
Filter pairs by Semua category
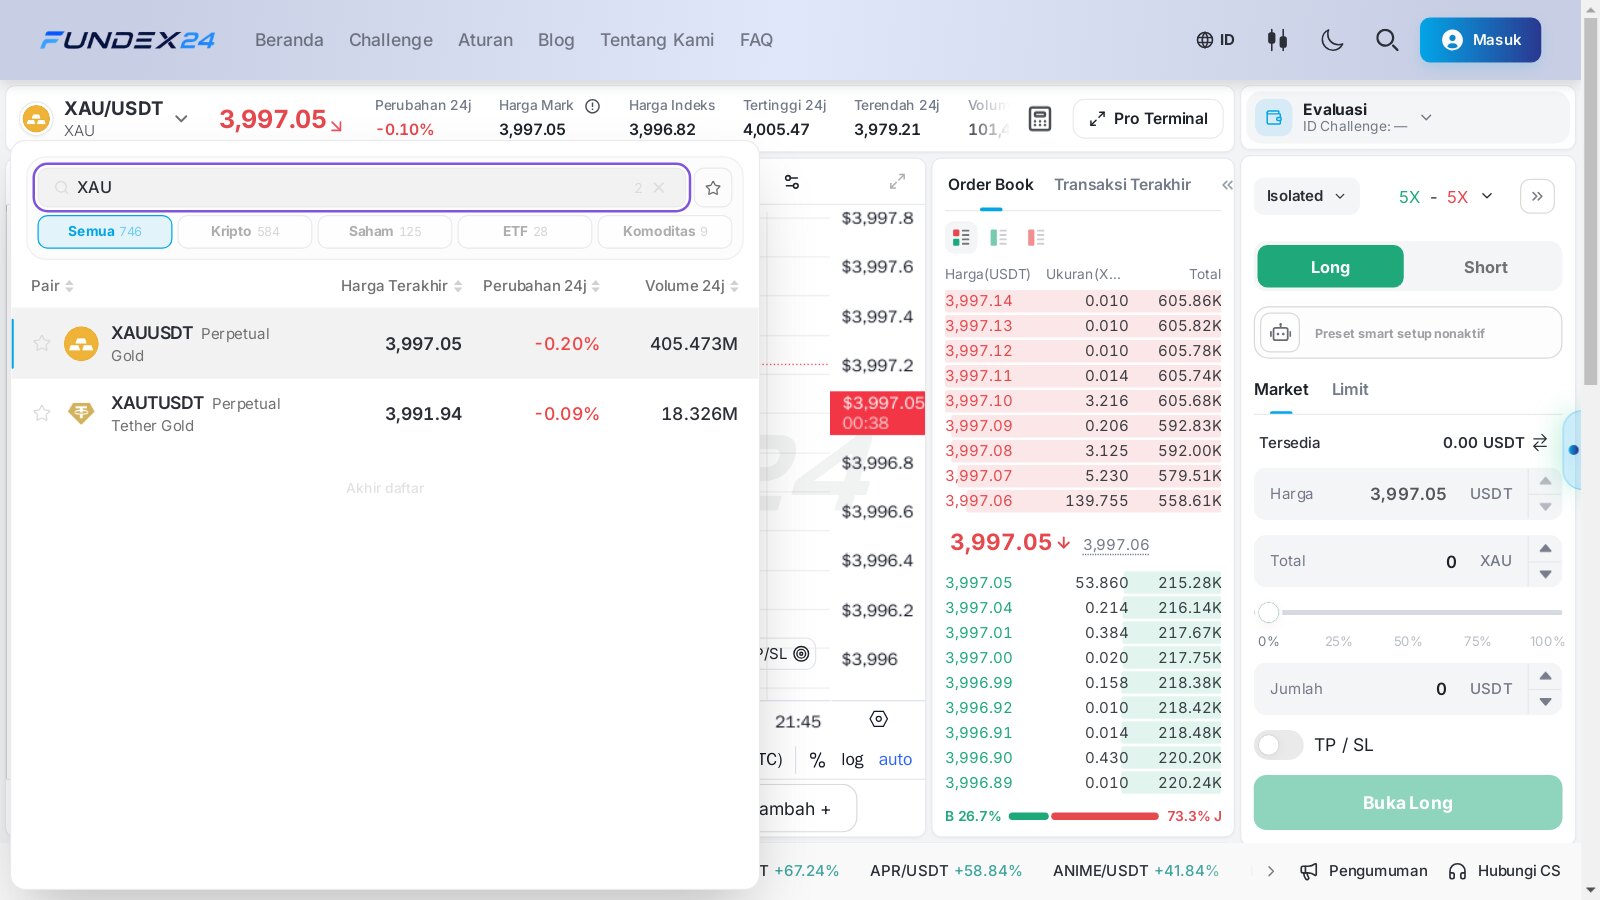pyautogui.click(x=105, y=231)
